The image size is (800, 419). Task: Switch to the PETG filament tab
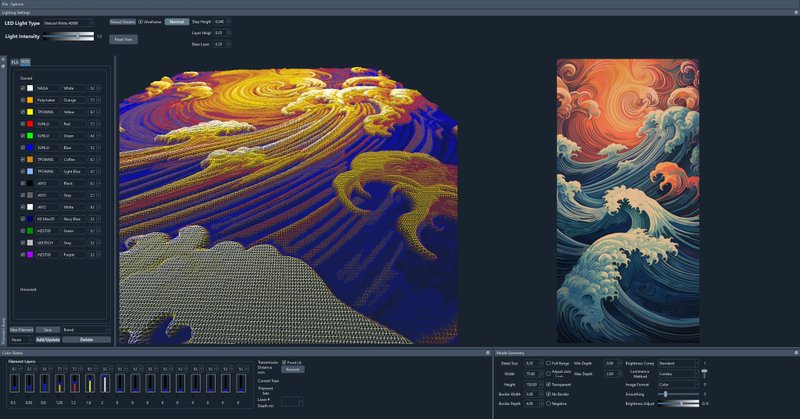[x=25, y=62]
